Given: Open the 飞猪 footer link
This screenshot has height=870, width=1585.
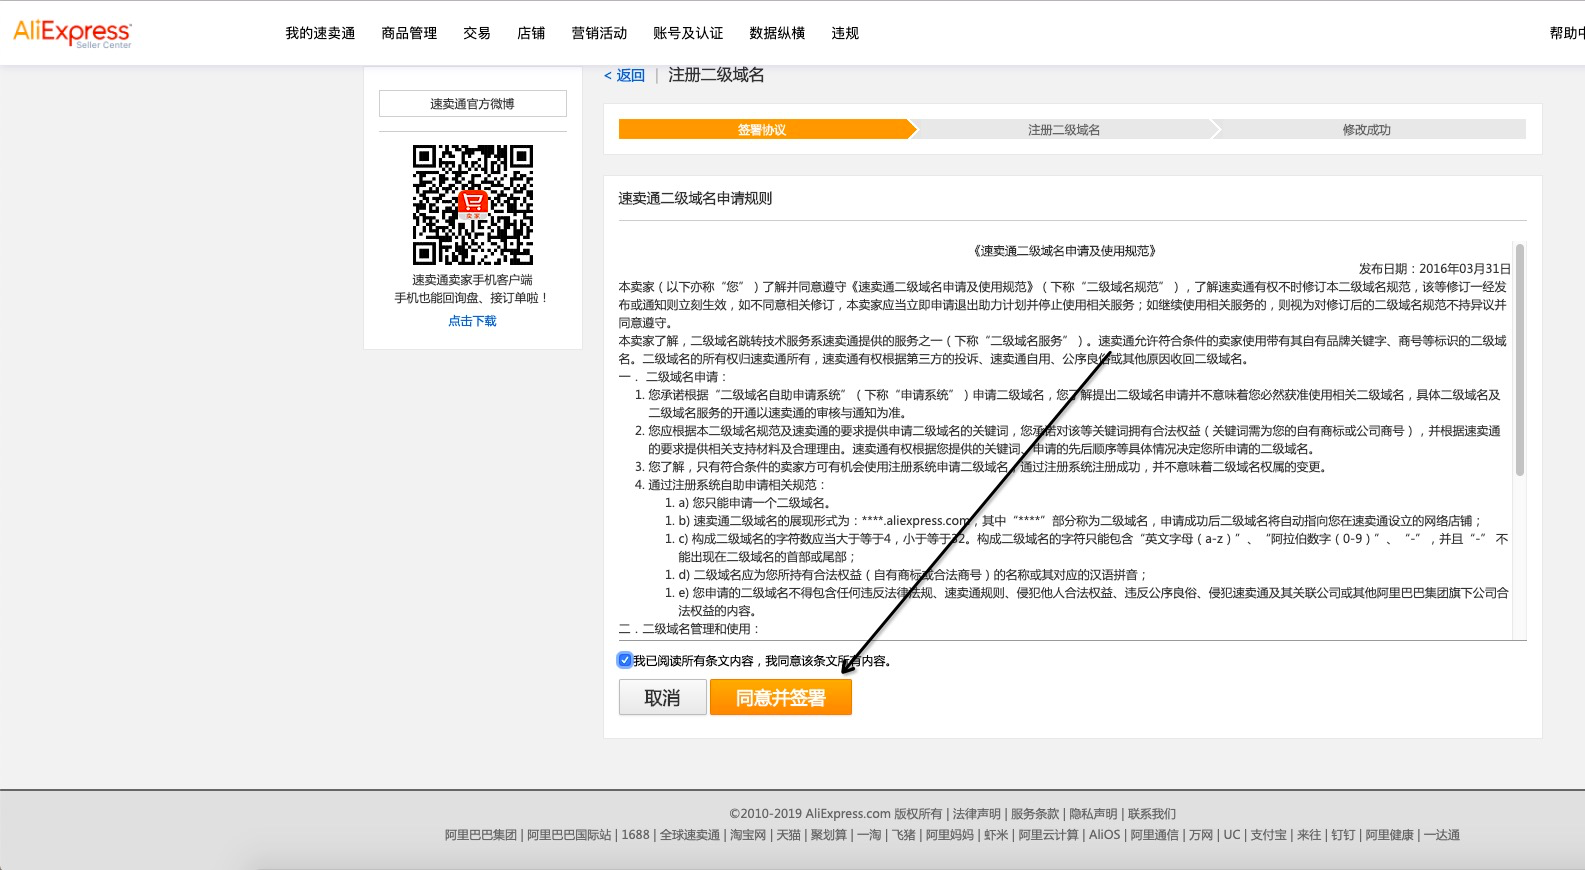Looking at the screenshot, I should point(904,835).
